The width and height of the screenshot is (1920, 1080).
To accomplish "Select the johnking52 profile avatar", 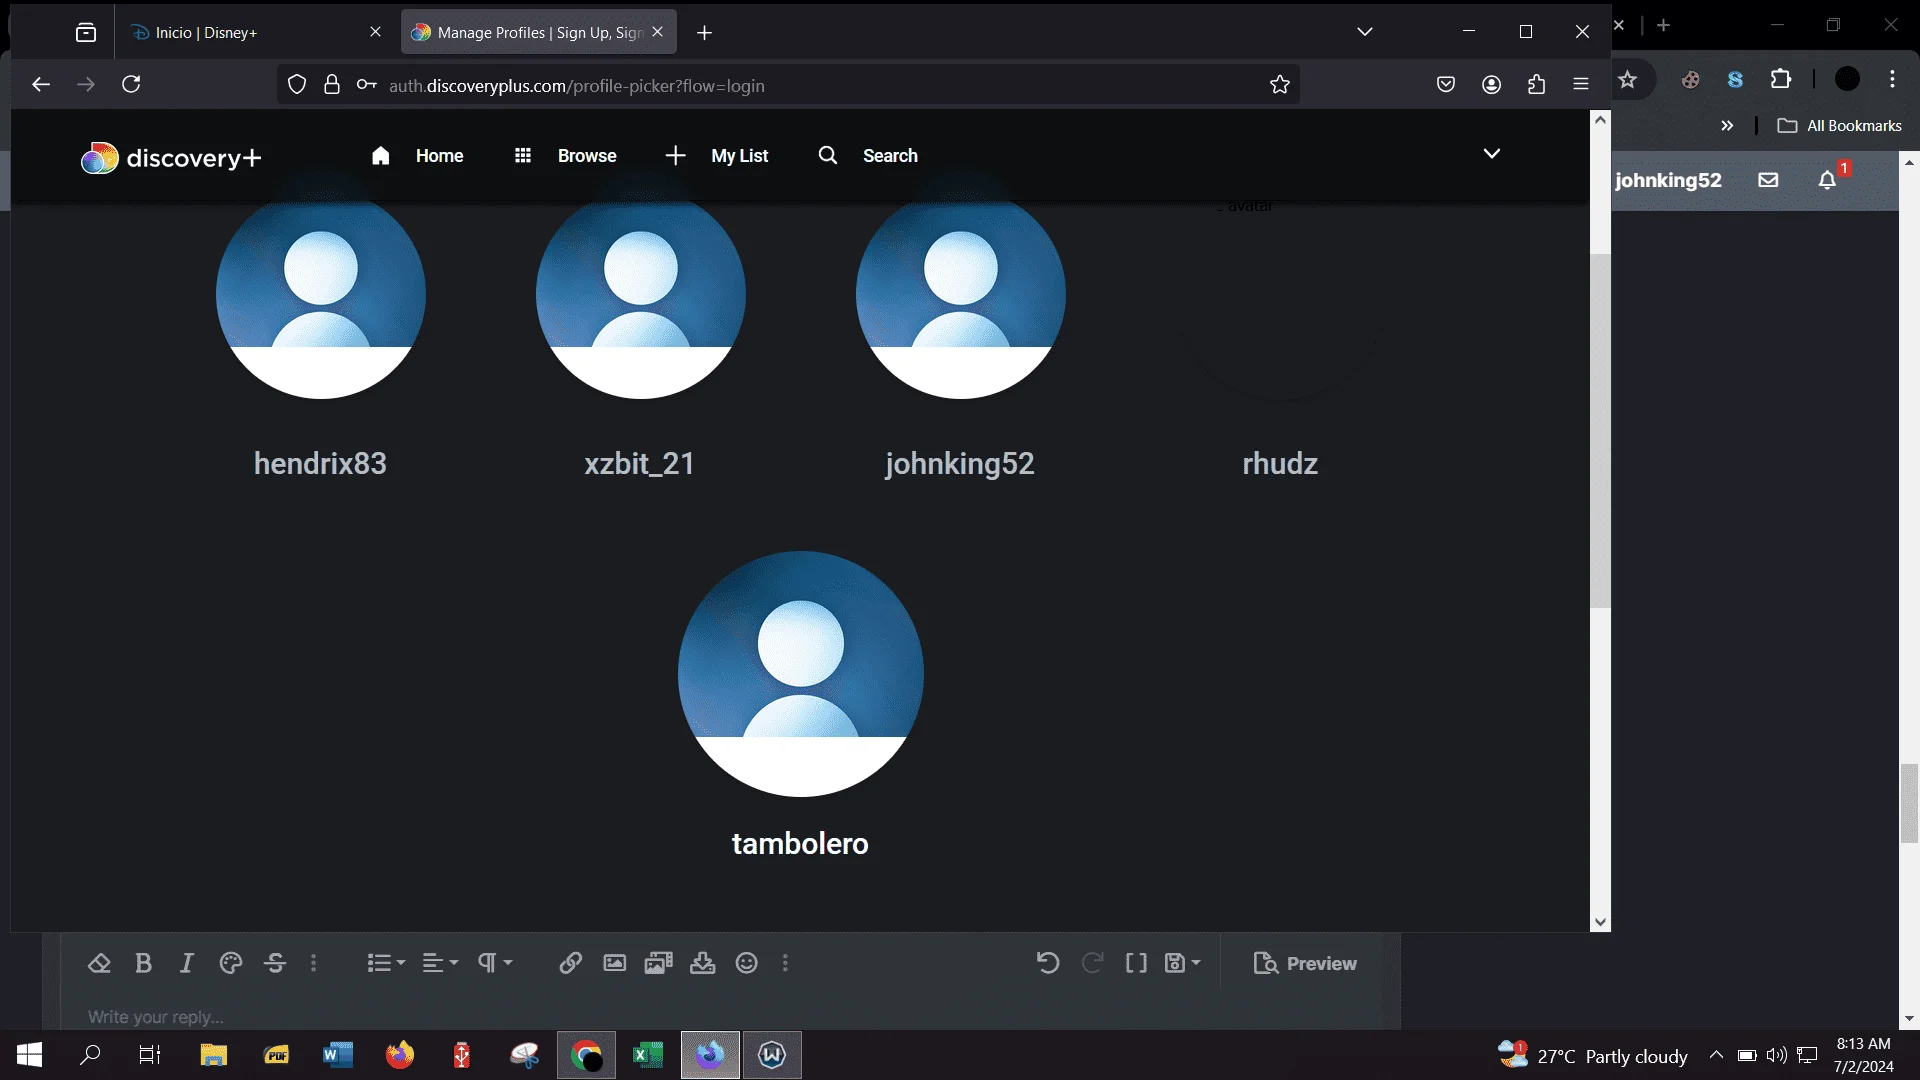I will point(961,294).
